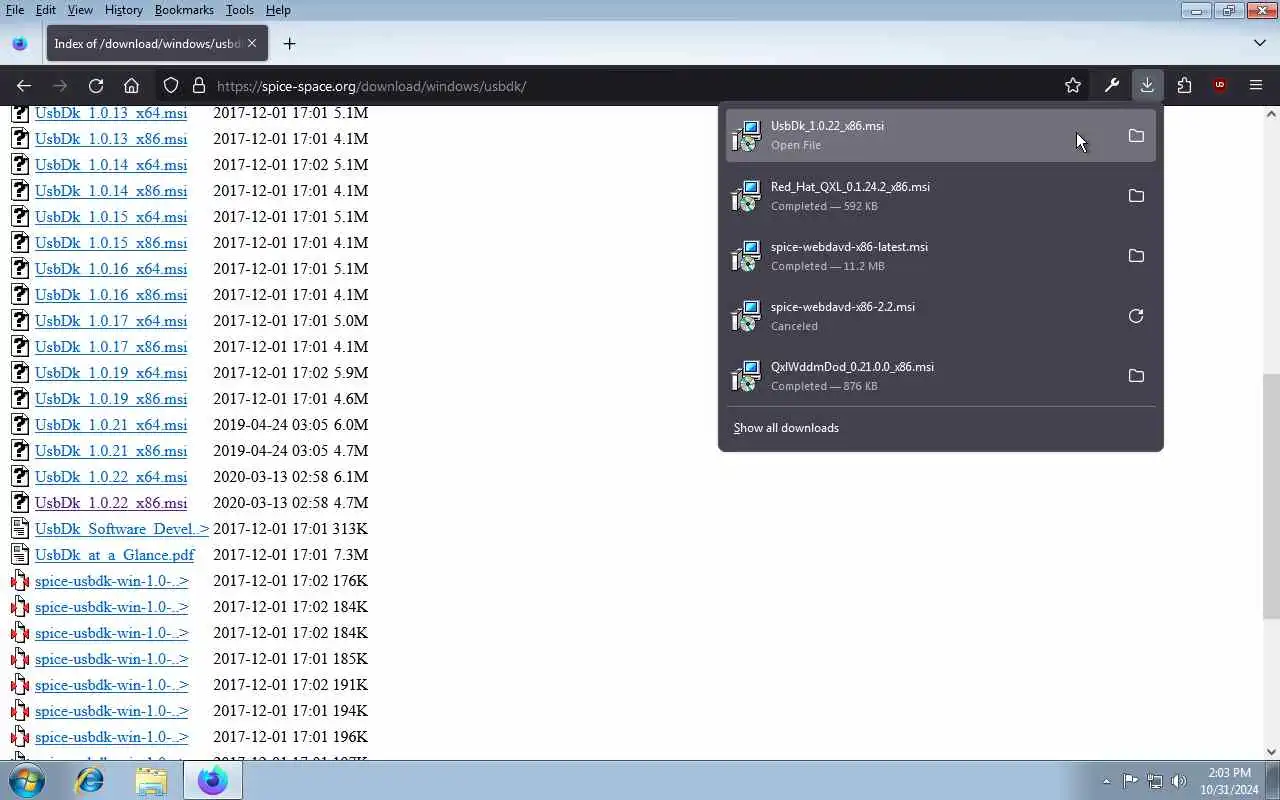Image resolution: width=1280 pixels, height=800 pixels.
Task: Open the Tools menu
Action: [x=239, y=10]
